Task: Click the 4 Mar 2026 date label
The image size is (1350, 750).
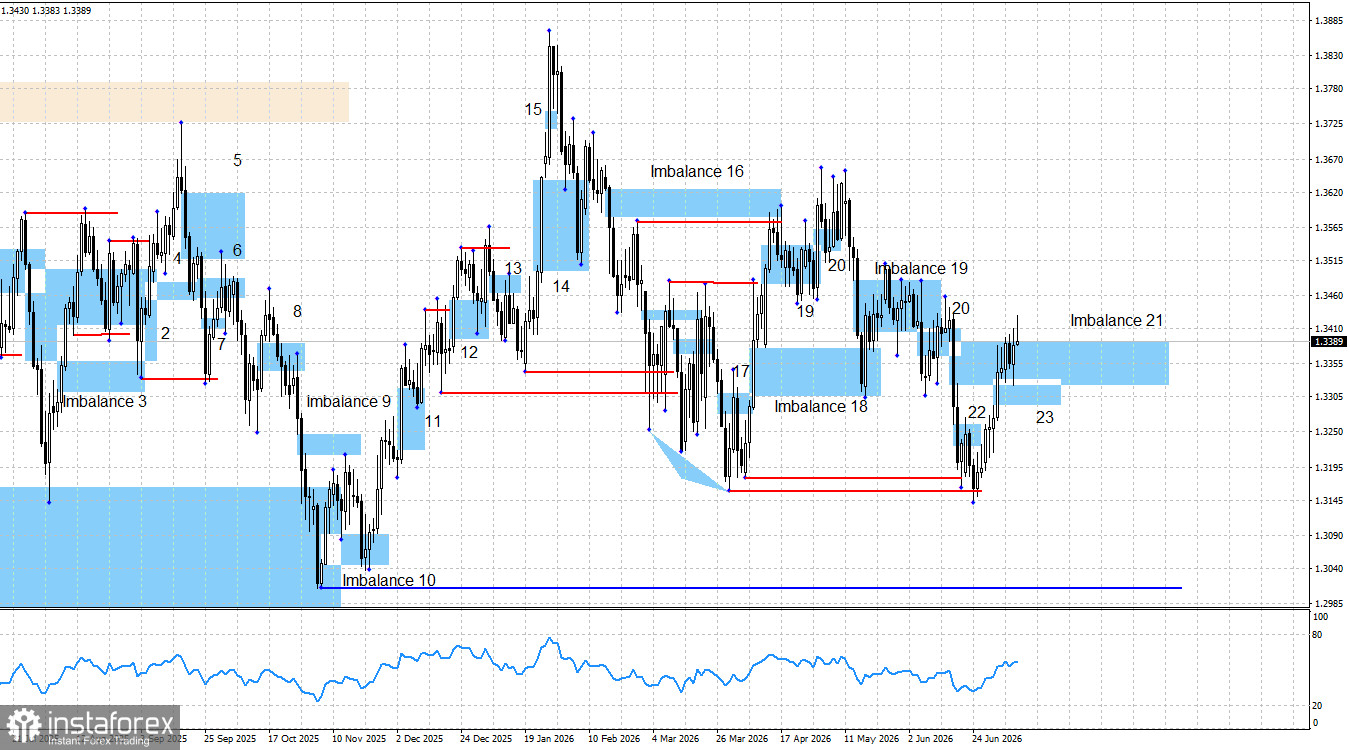Action: tap(676, 739)
